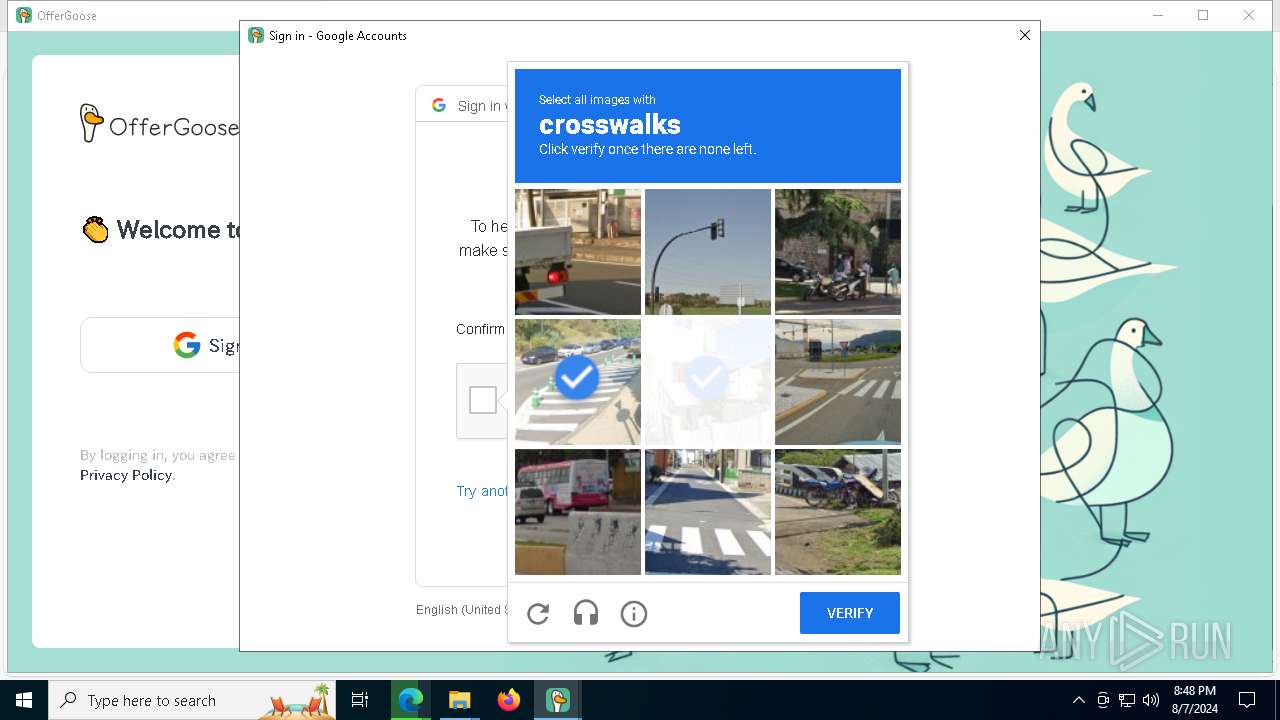Open the English (United States) language selector
1280x720 pixels.
(462, 609)
